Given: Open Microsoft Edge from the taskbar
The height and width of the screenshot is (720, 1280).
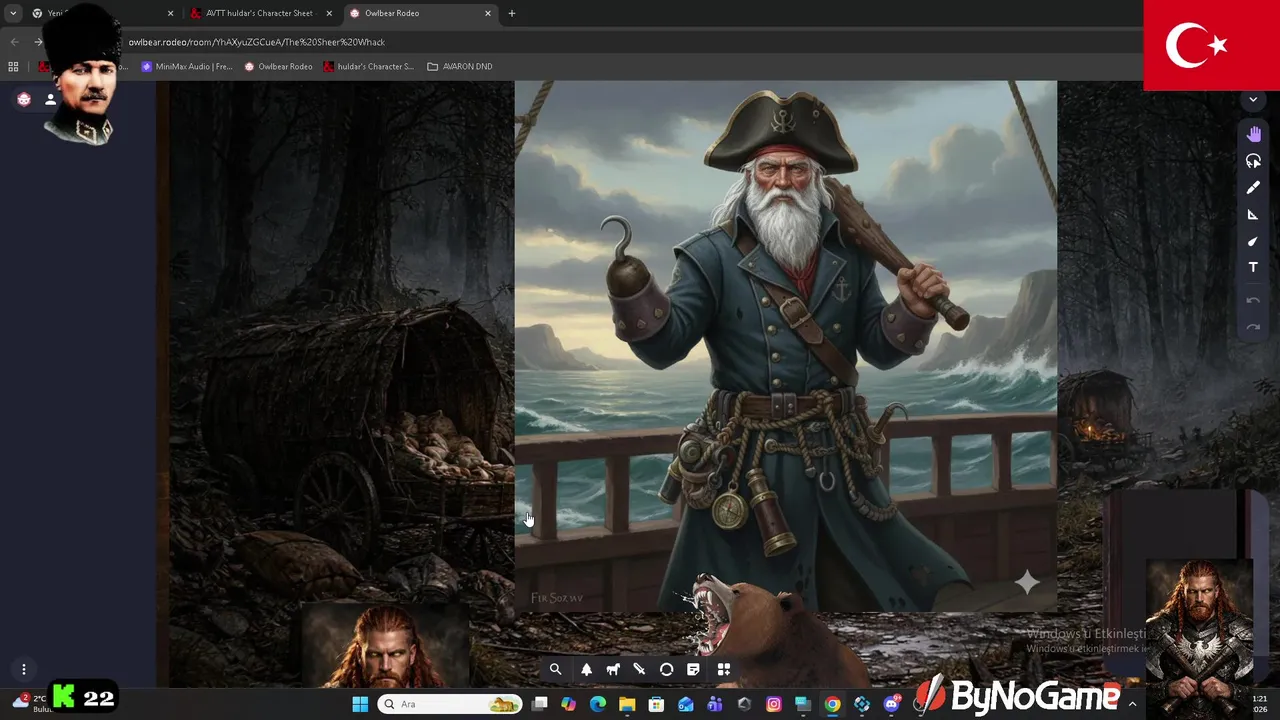Looking at the screenshot, I should pos(598,704).
